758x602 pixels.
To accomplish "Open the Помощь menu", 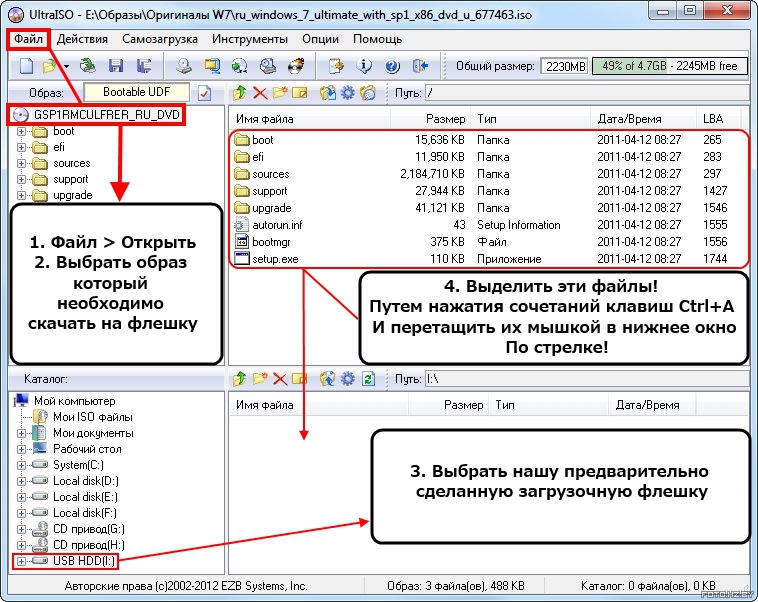I will coord(377,39).
